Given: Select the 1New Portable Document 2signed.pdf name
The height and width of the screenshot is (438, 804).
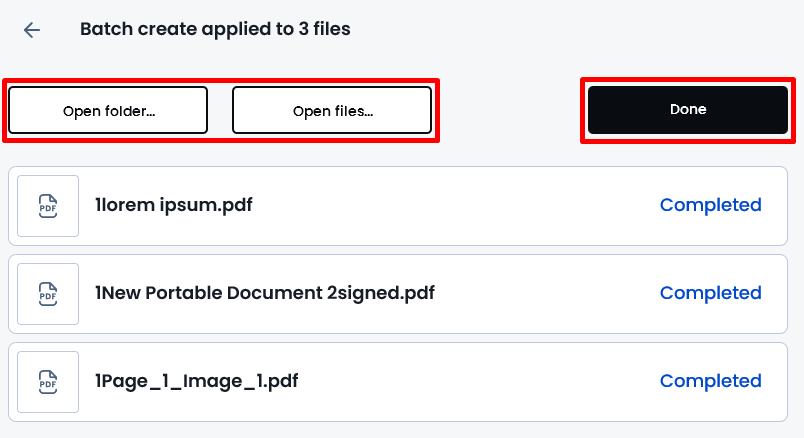Looking at the screenshot, I should tap(265, 293).
